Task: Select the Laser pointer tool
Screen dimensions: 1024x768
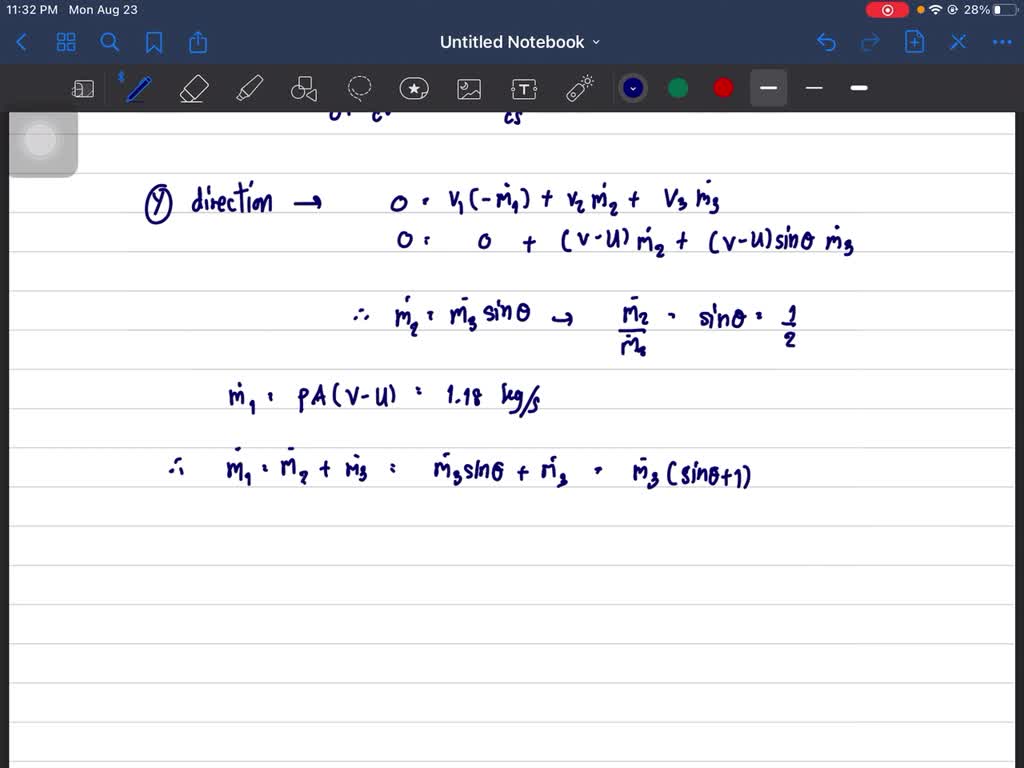Action: point(579,88)
